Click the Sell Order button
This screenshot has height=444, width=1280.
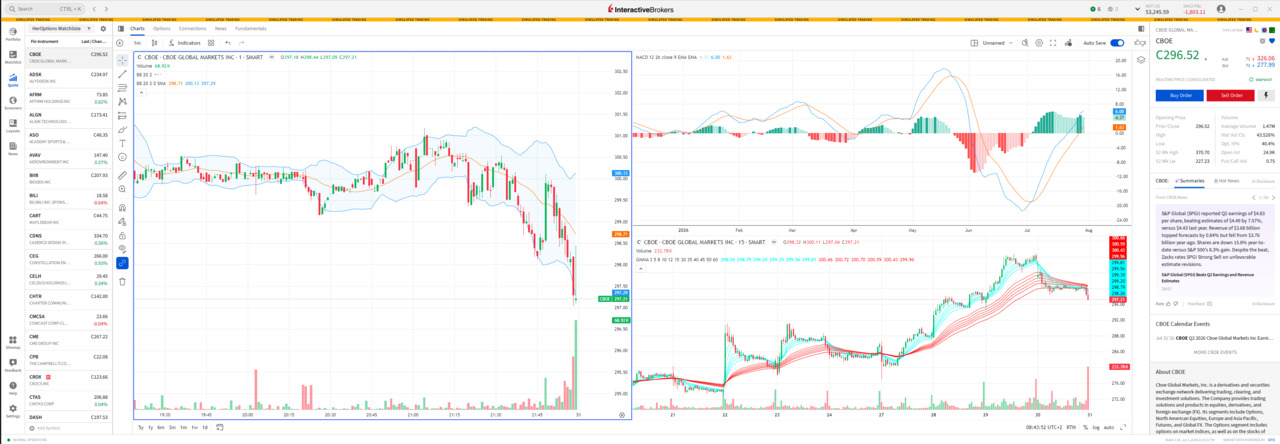(1230, 95)
